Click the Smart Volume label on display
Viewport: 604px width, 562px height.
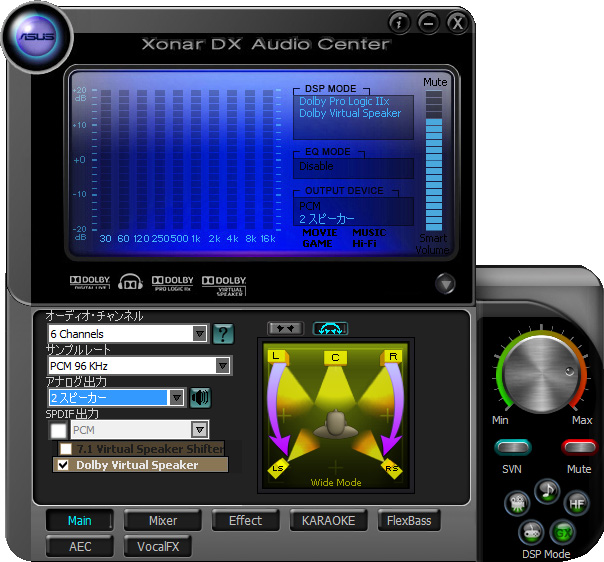(433, 244)
